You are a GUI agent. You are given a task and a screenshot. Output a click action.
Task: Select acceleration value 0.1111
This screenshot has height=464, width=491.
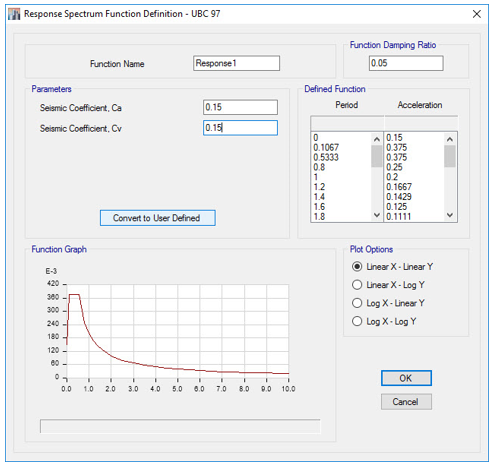[x=399, y=217]
